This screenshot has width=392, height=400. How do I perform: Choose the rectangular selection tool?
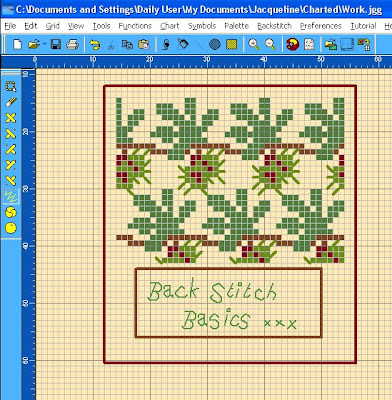tap(11, 87)
